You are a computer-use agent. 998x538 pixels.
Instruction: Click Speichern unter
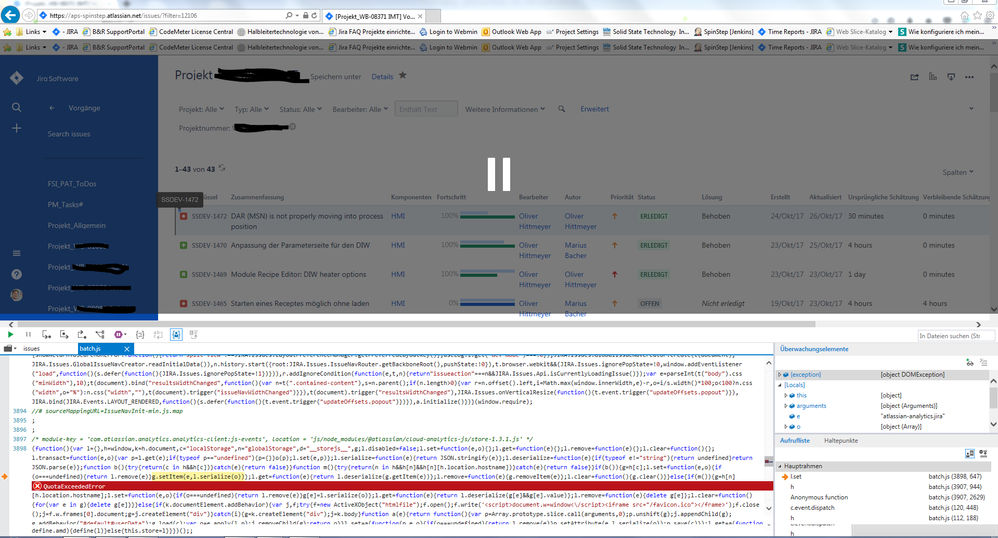335,76
